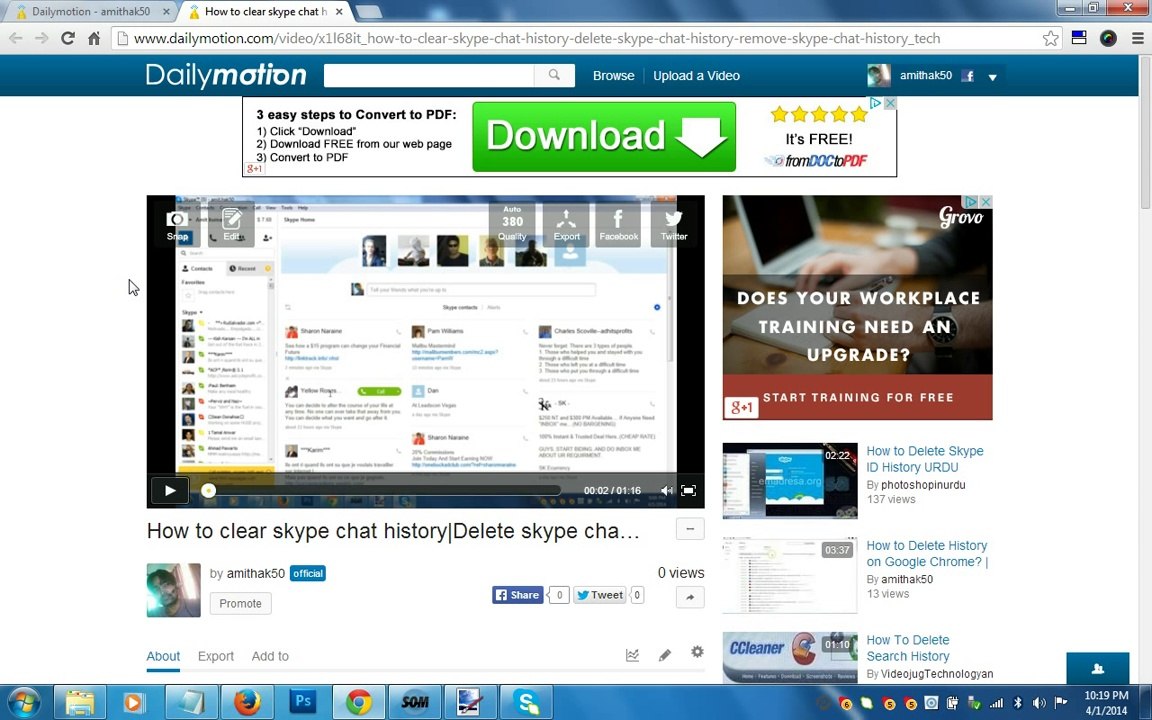Image resolution: width=1152 pixels, height=720 pixels.
Task: Click the system tray volume icon
Action: point(1039,703)
